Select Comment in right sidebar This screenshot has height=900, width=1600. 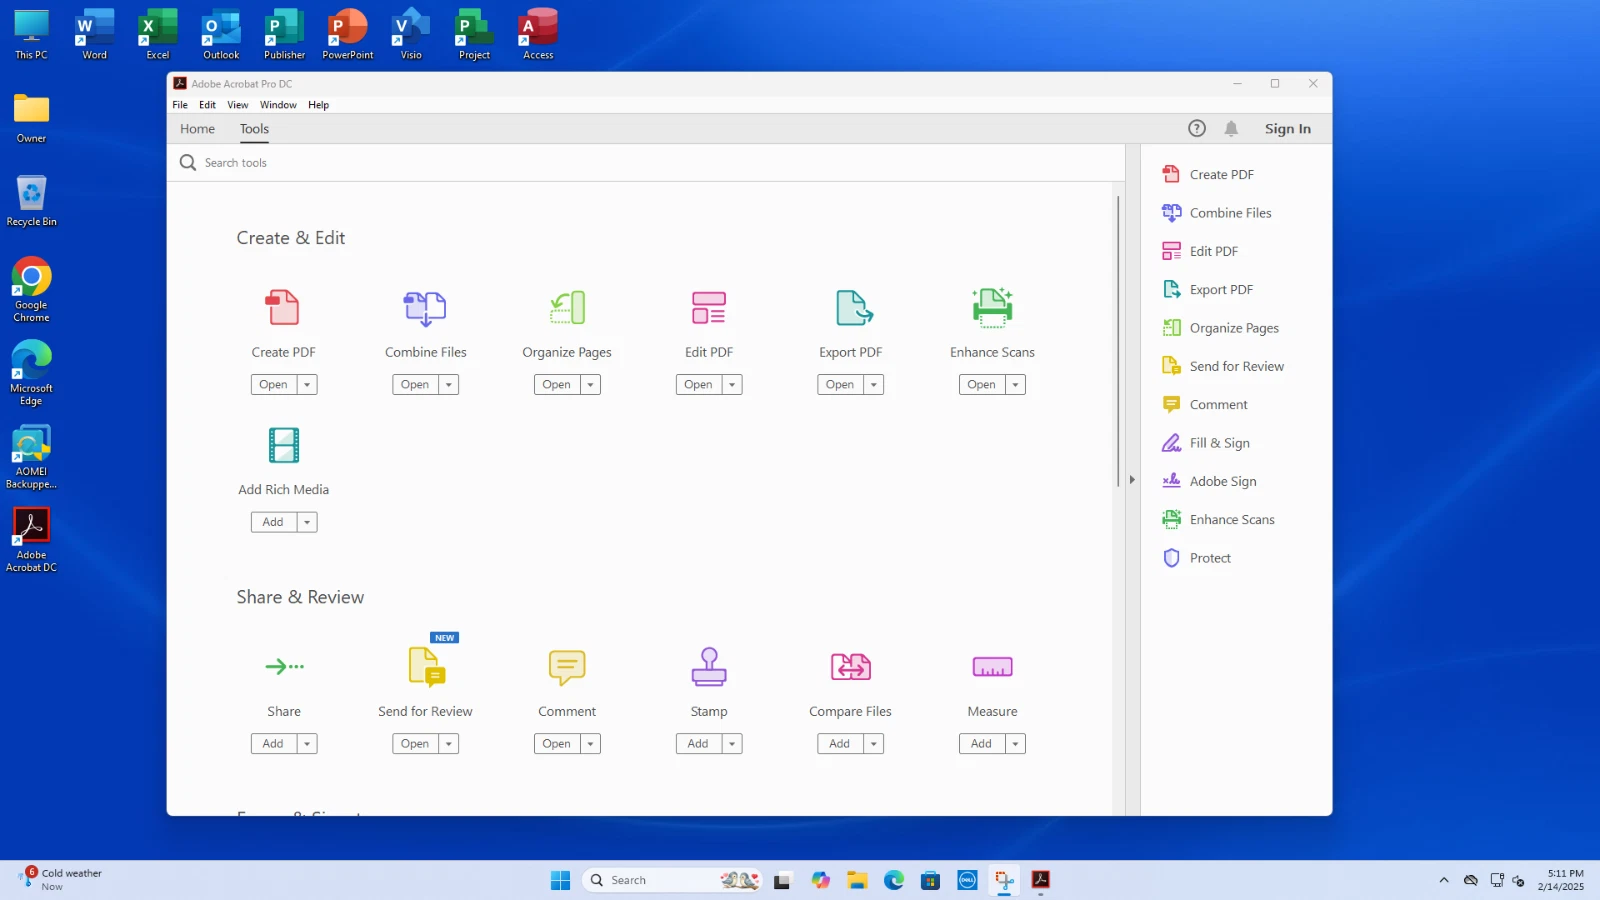pos(1205,405)
